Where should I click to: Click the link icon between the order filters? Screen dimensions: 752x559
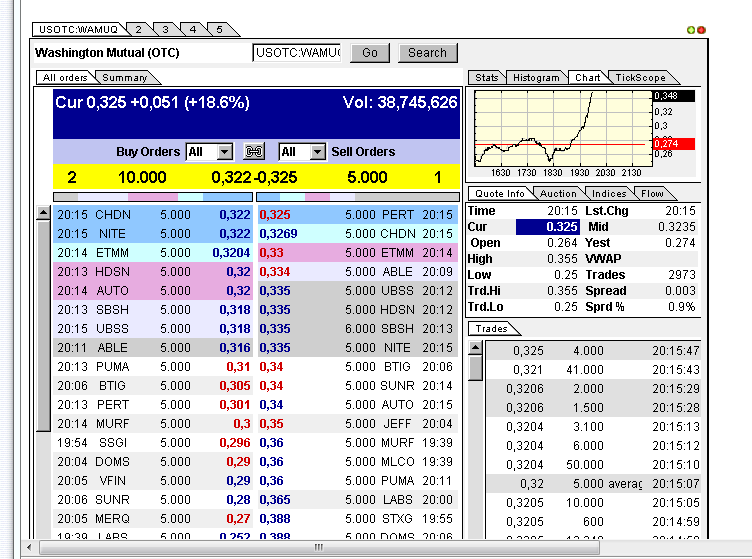tap(254, 151)
